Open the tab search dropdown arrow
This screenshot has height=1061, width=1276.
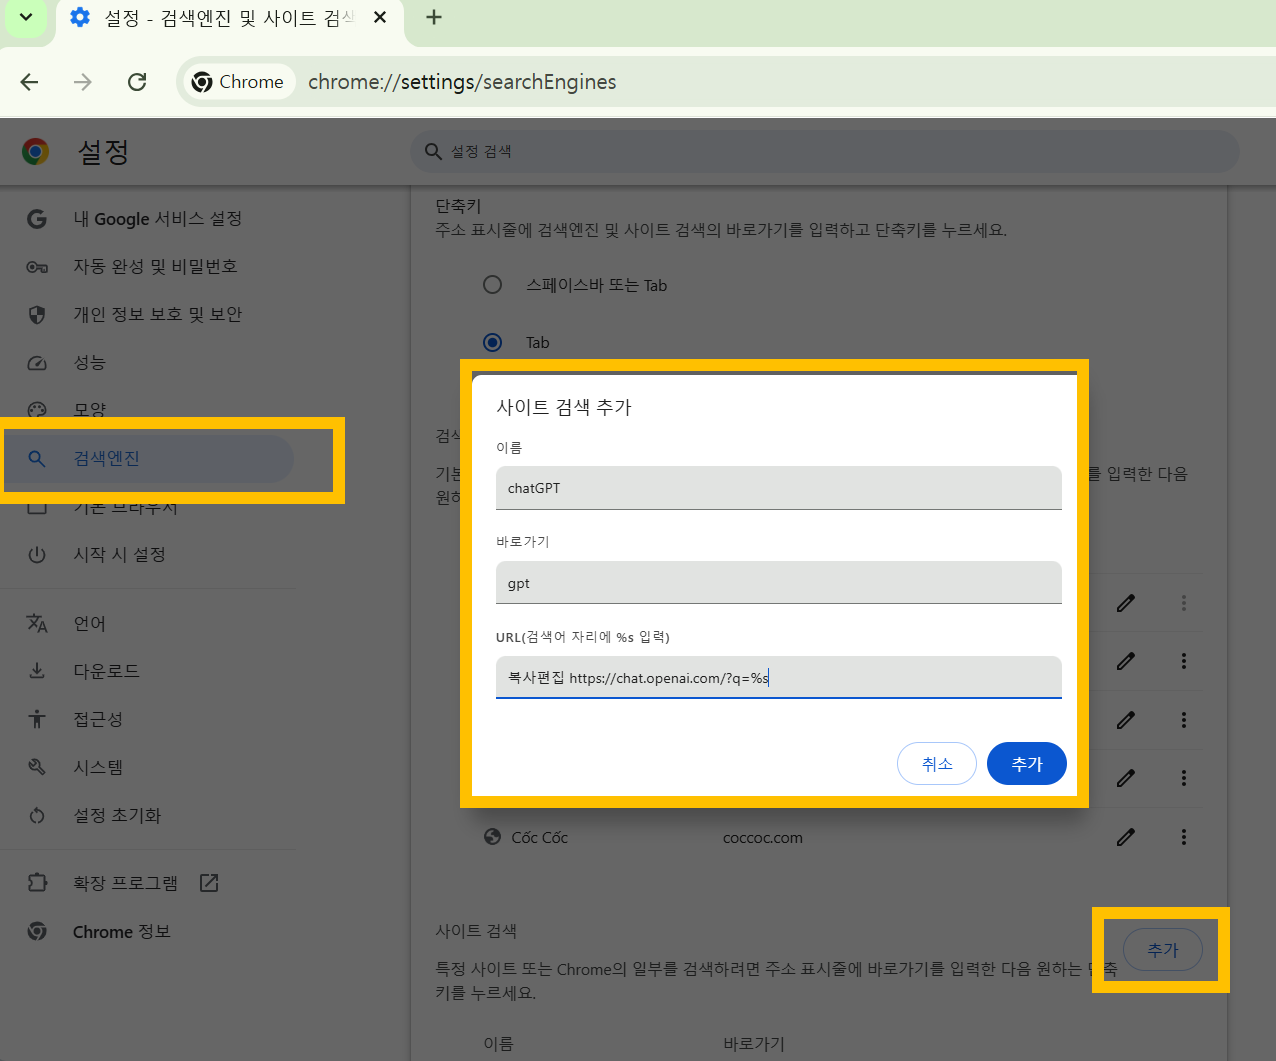(x=26, y=17)
